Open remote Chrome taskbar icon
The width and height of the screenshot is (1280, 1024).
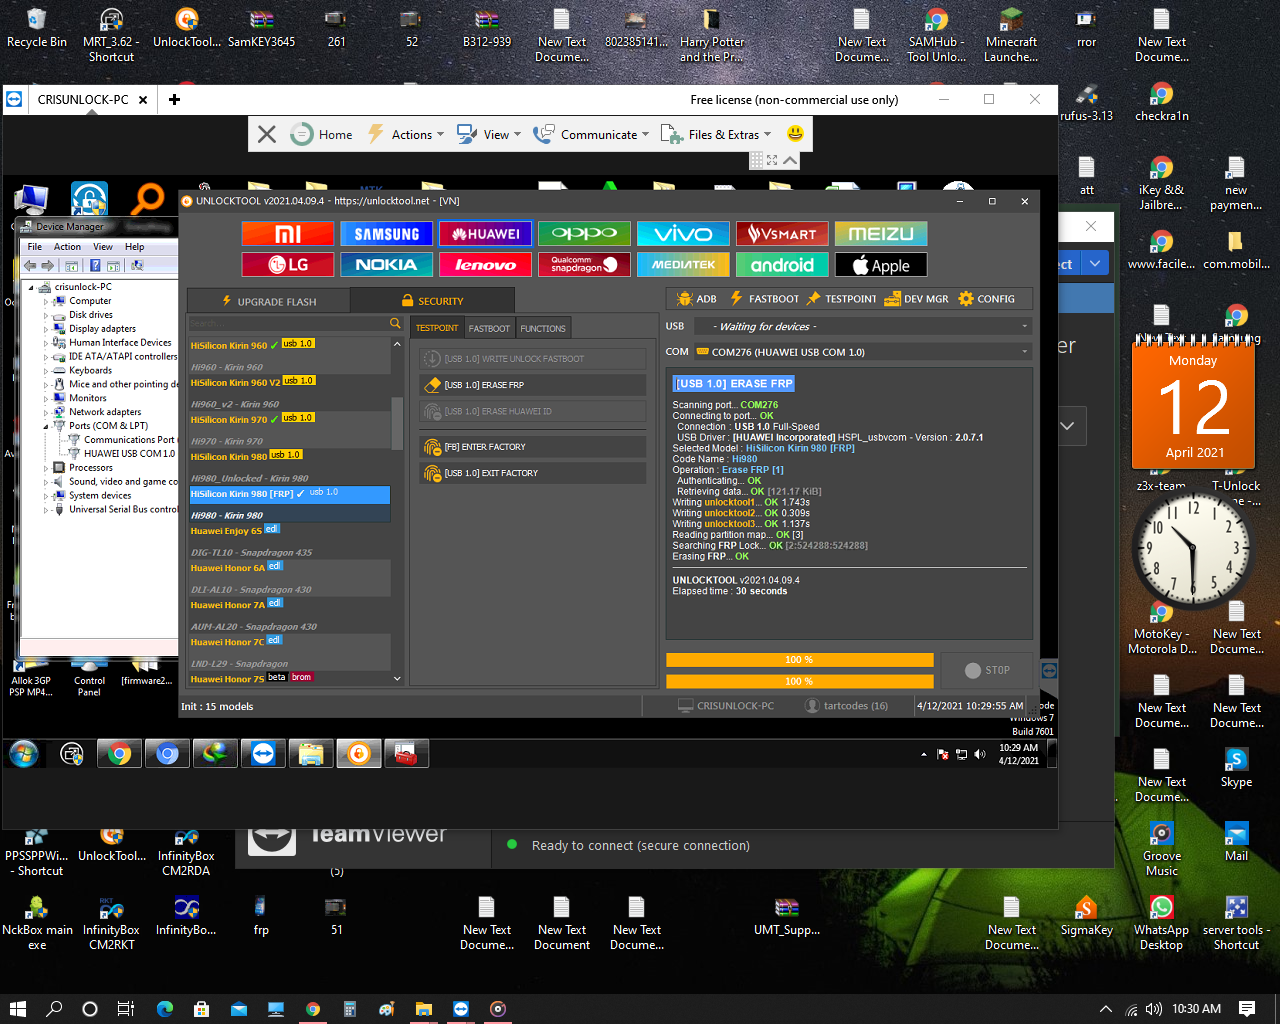(x=119, y=753)
